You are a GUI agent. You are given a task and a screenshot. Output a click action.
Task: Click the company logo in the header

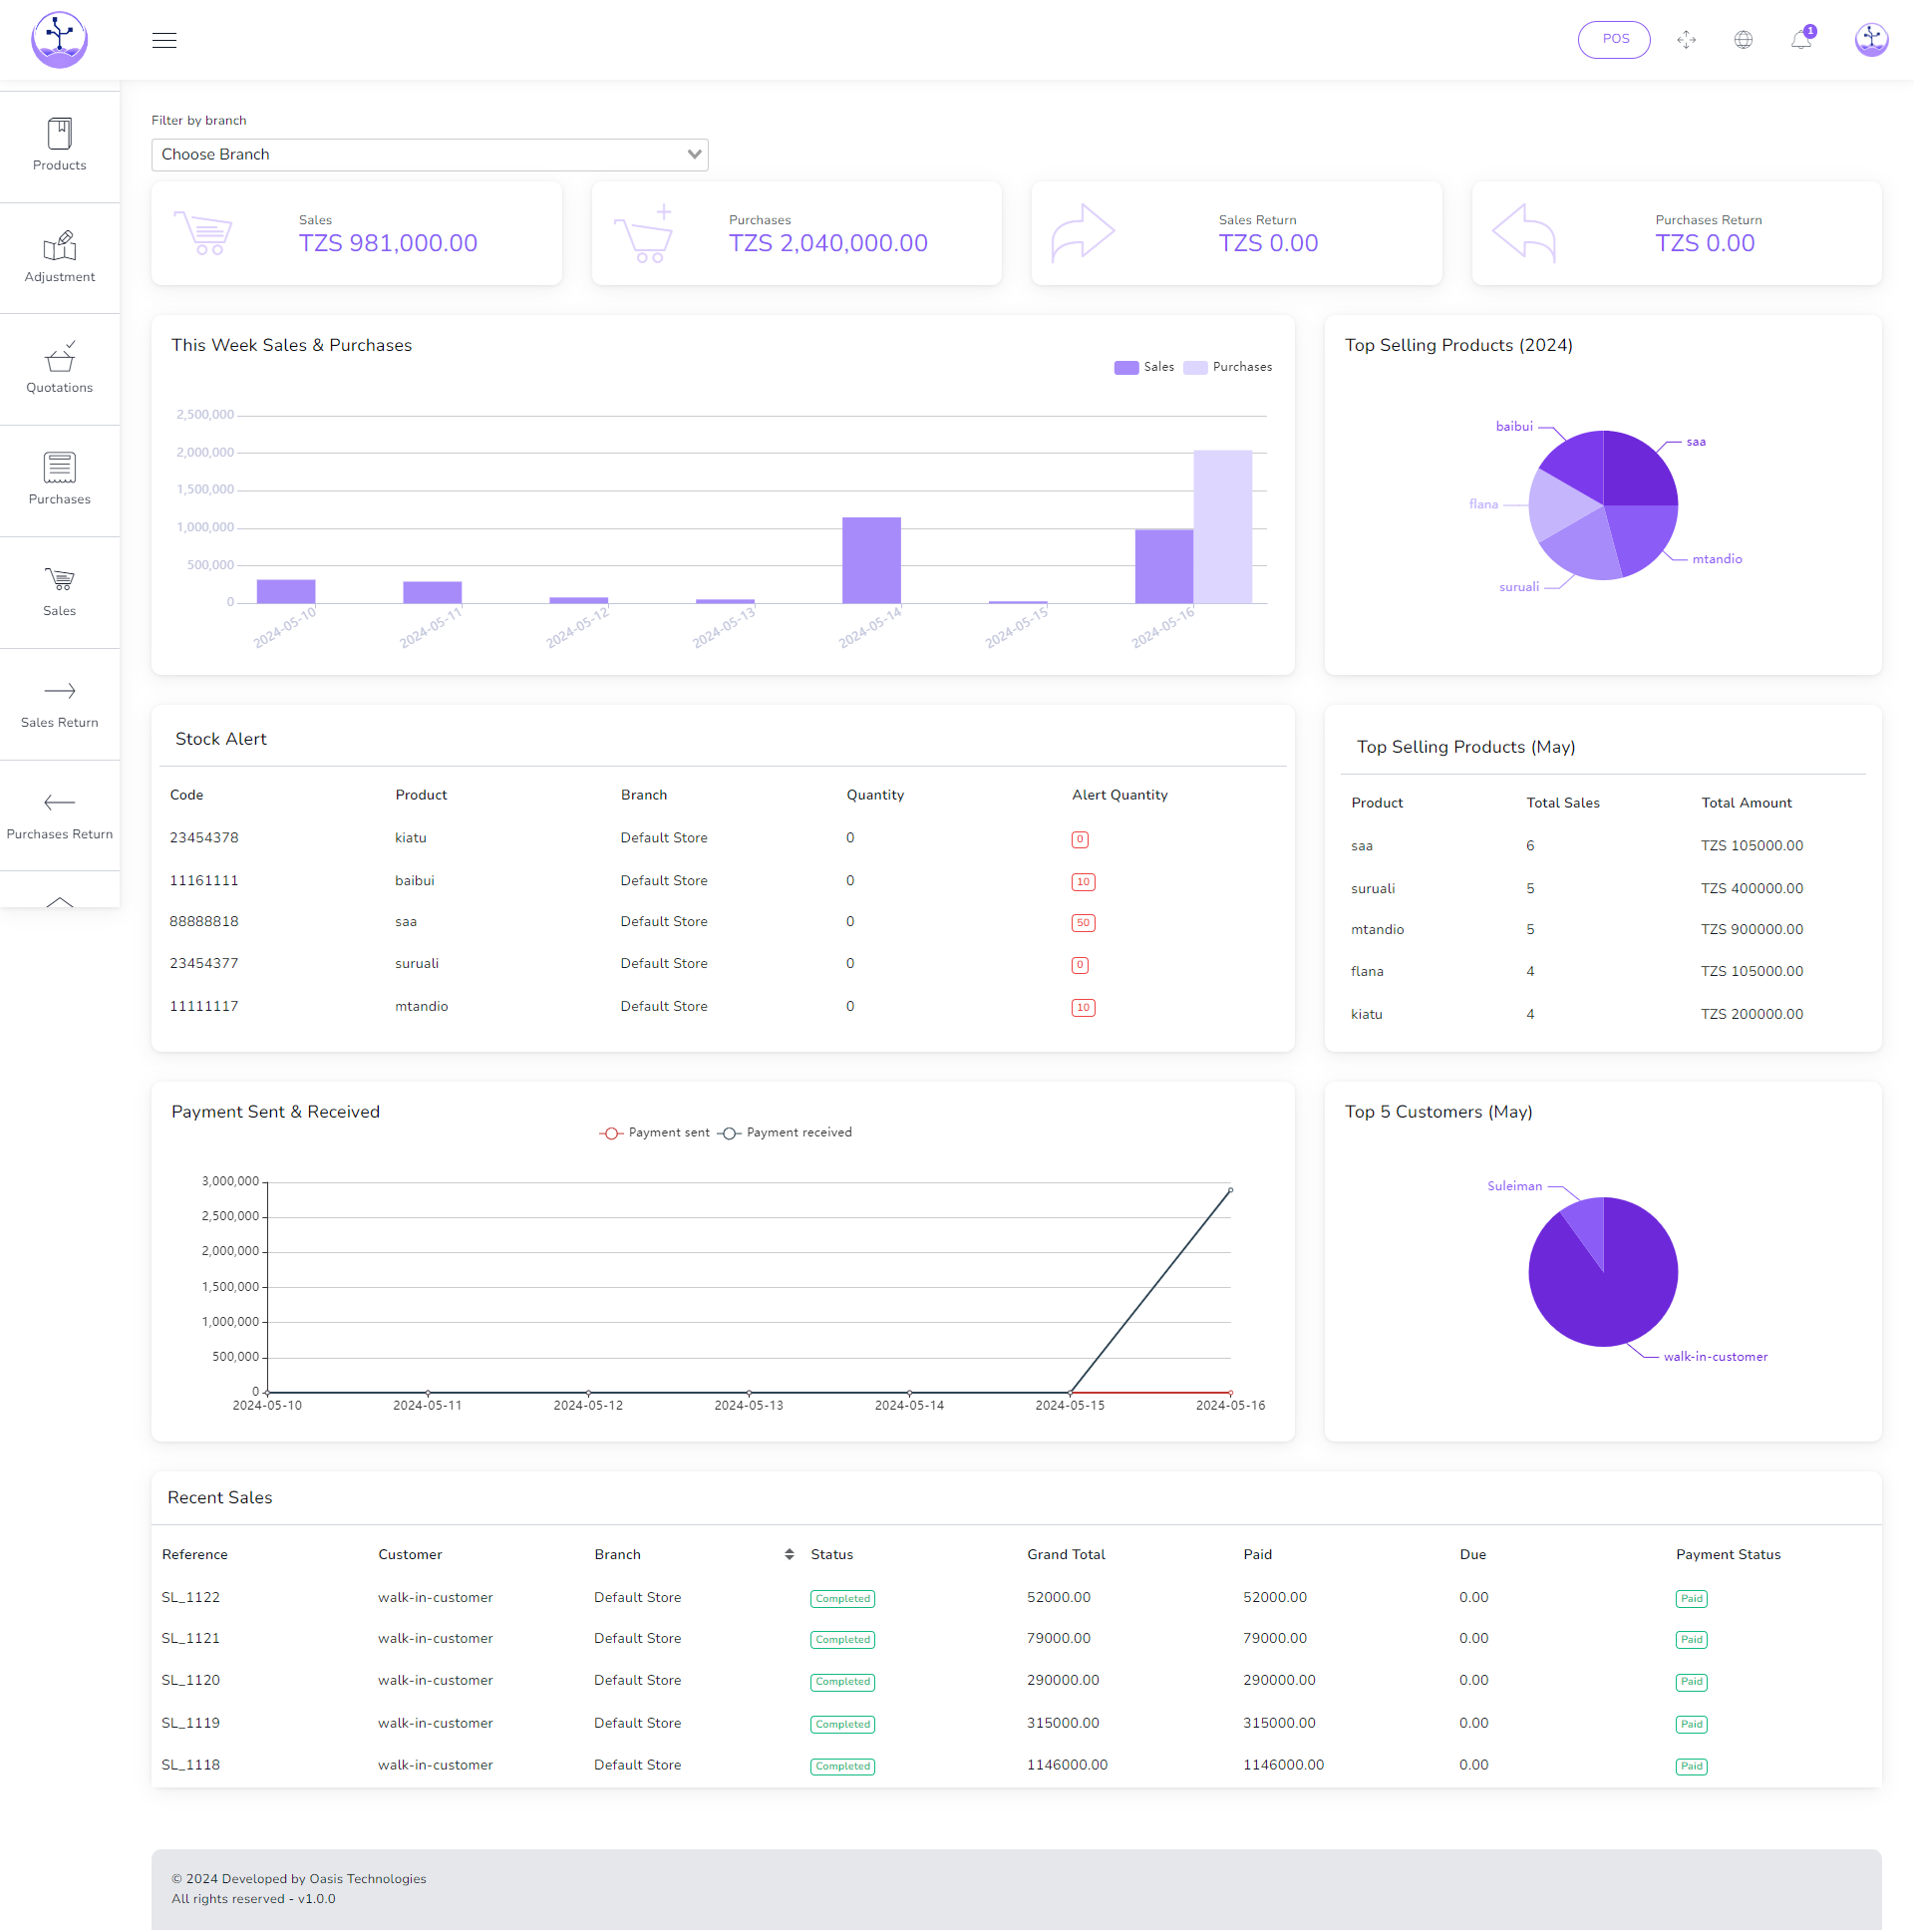pos(59,40)
